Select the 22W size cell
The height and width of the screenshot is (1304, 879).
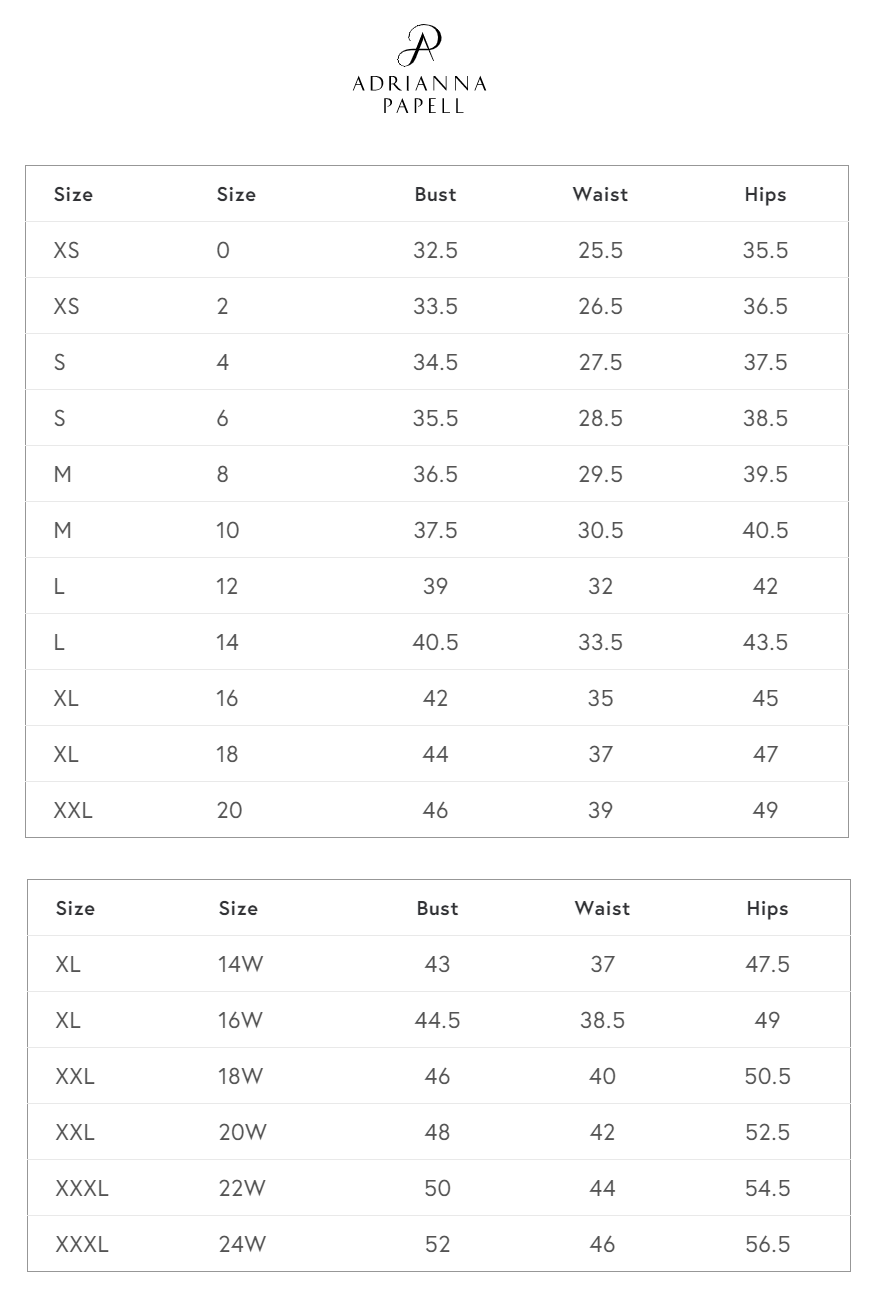coord(242,1188)
